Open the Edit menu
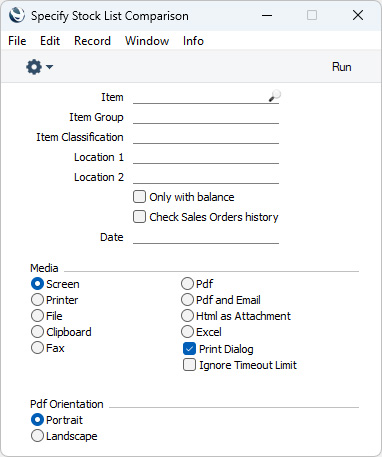Screen dimensions: 382x457 coord(50,41)
